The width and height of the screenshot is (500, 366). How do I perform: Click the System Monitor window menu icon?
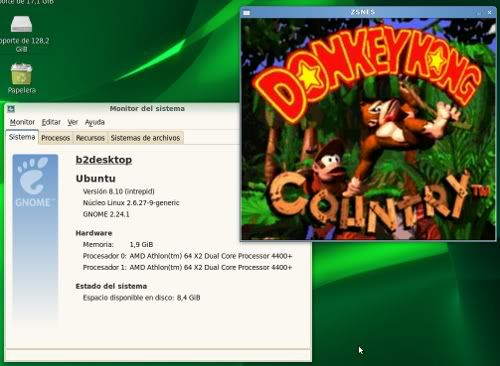(11, 108)
